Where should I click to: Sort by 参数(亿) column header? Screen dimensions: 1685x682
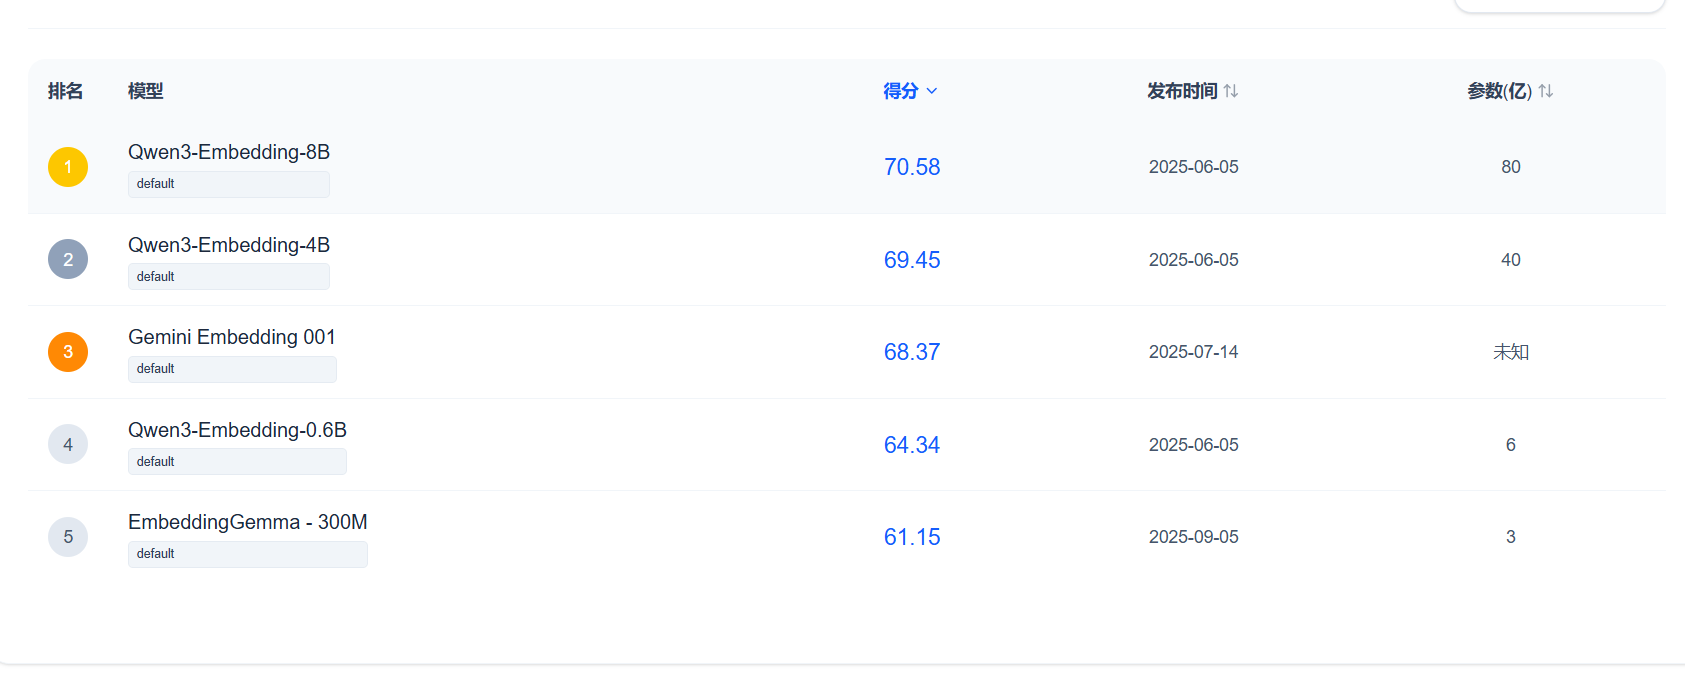coord(1510,91)
